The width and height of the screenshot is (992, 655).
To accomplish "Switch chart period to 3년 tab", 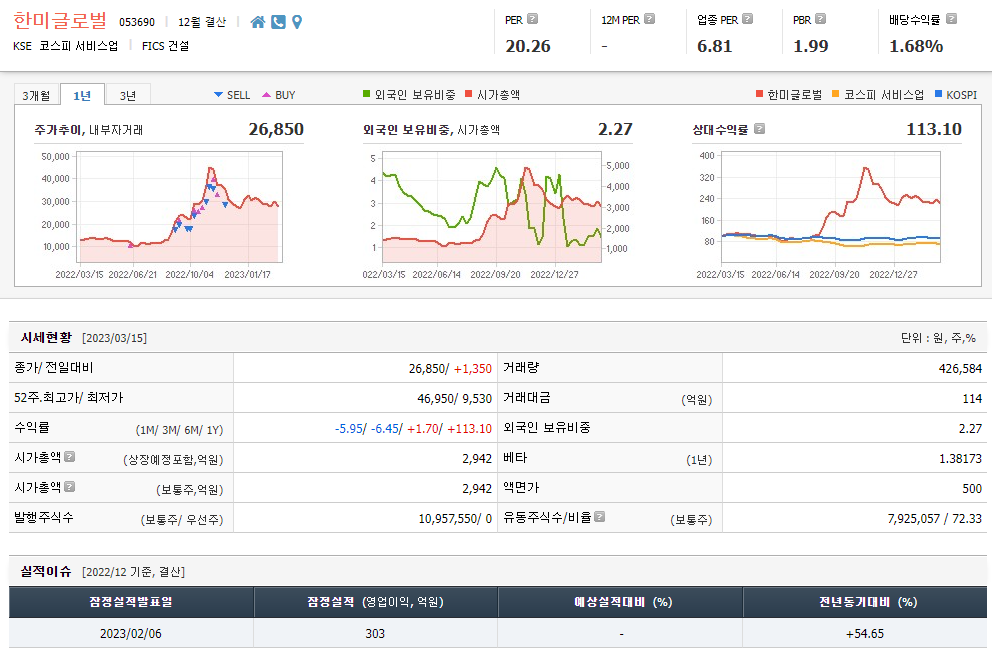I will [128, 96].
